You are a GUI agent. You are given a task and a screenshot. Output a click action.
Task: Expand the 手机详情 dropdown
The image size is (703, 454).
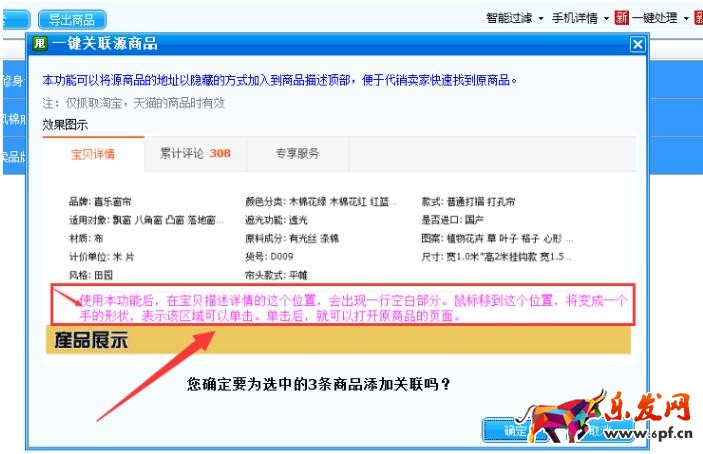click(580, 18)
